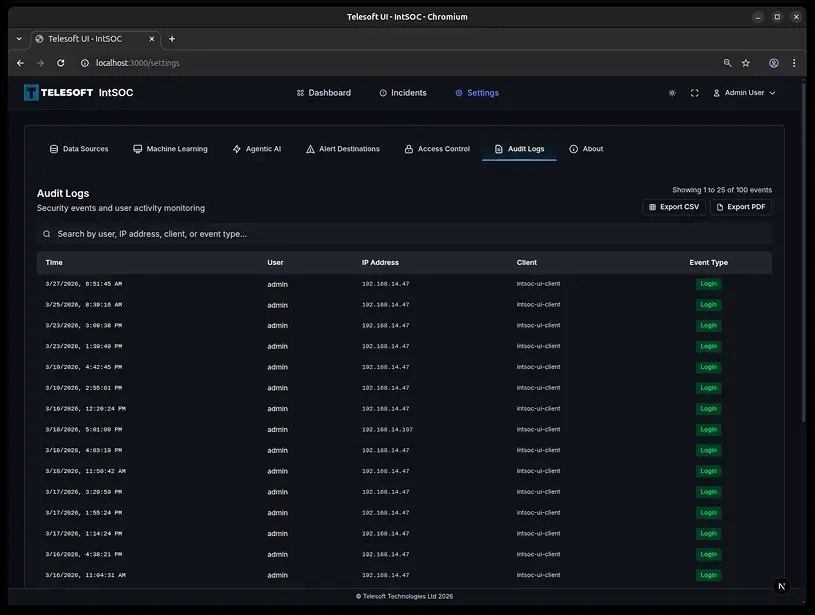Screen dimensions: 815x615
Task: Open the Chromium profile icon
Action: pos(774,63)
